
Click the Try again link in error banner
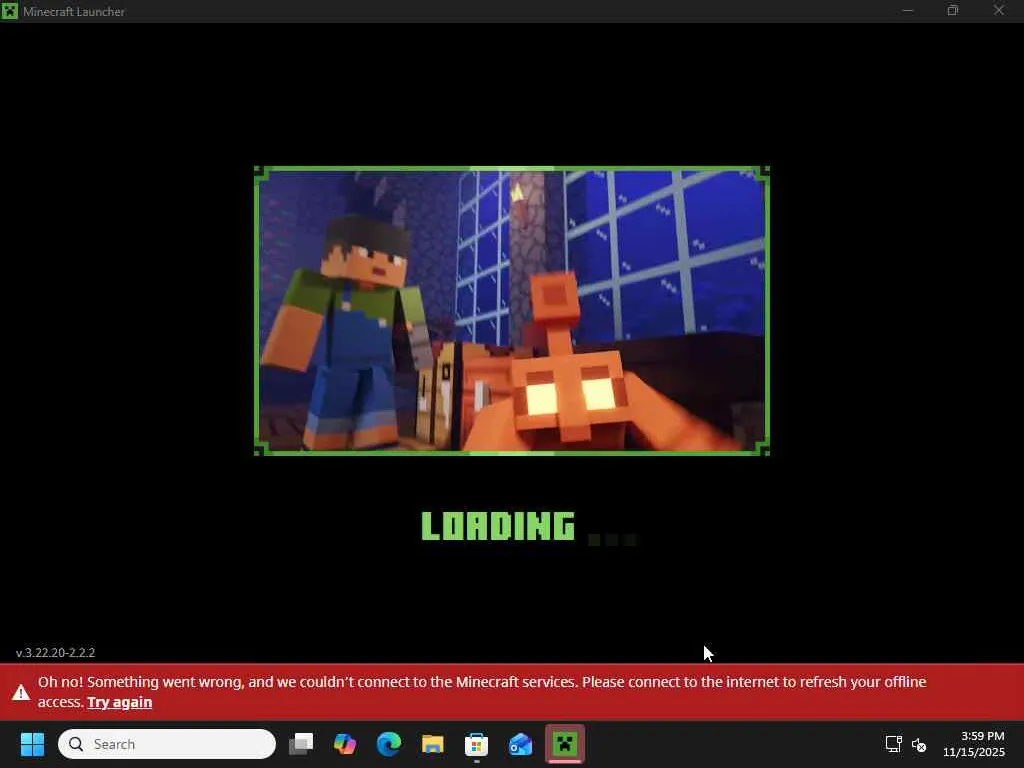(120, 702)
